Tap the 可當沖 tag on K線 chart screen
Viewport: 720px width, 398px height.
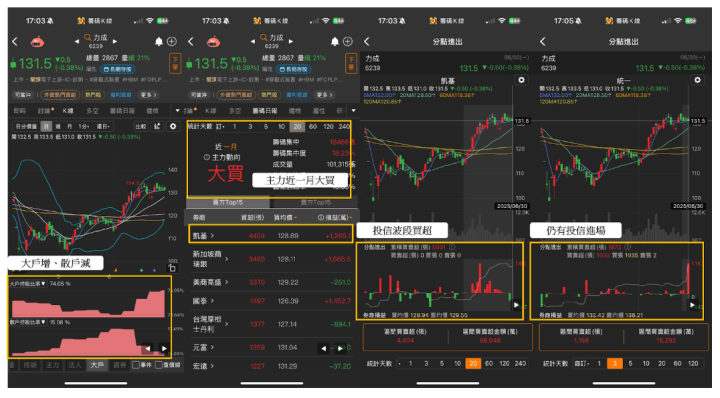click(x=23, y=95)
